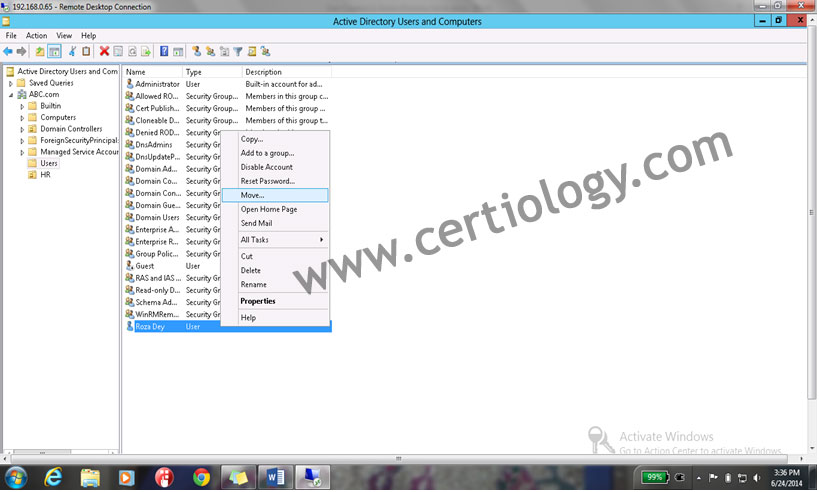Toggle the Action Pane toolbar icon
Screen dimensions: 819x492
(178, 51)
